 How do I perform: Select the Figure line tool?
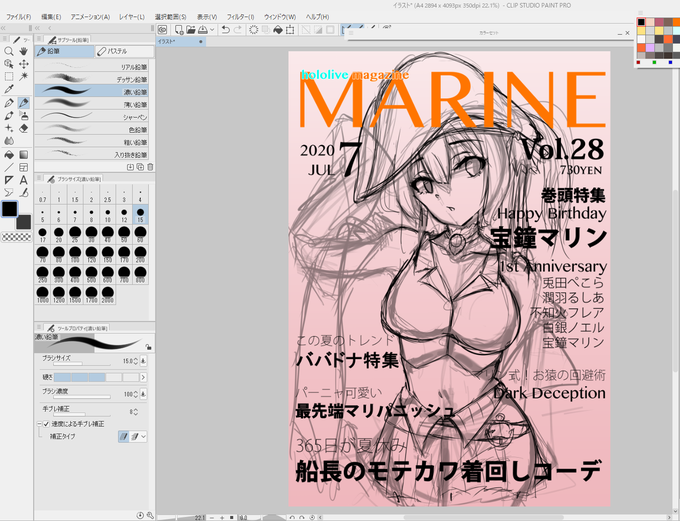[x=8, y=167]
